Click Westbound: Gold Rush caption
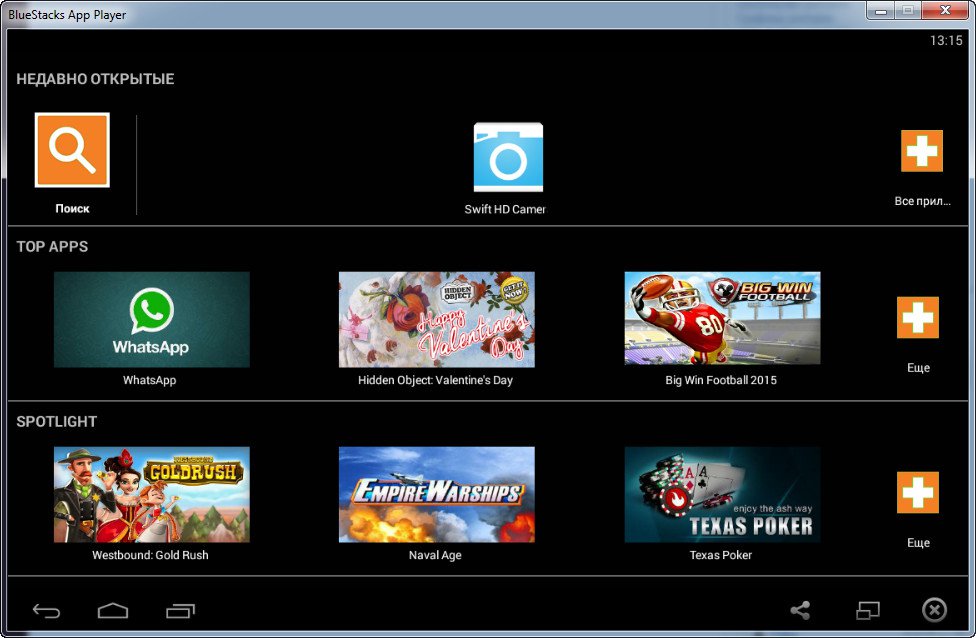 coord(150,555)
